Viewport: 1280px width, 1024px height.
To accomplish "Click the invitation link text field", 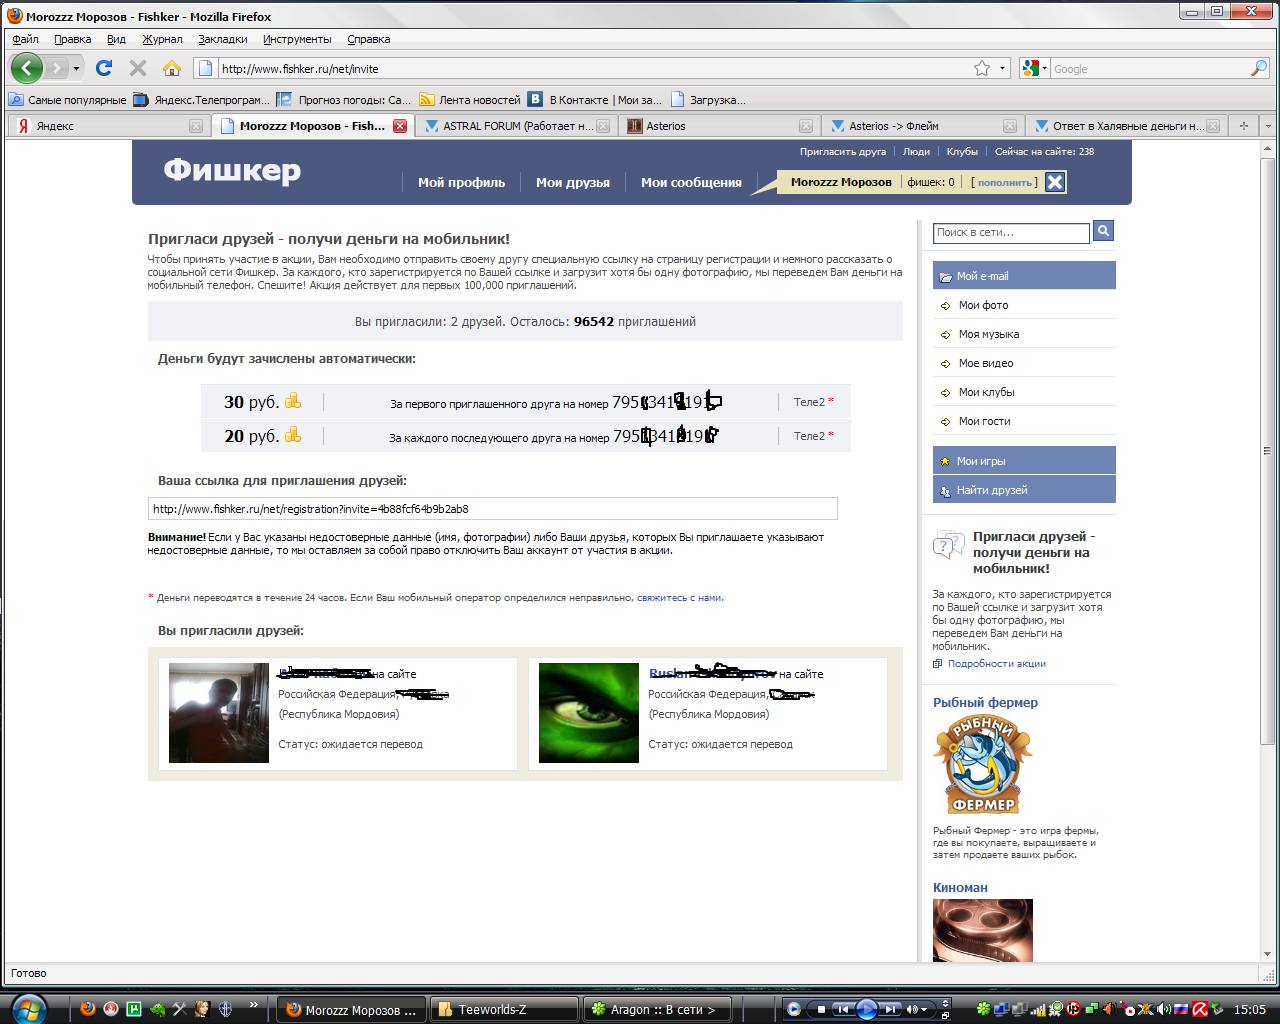I will [492, 509].
